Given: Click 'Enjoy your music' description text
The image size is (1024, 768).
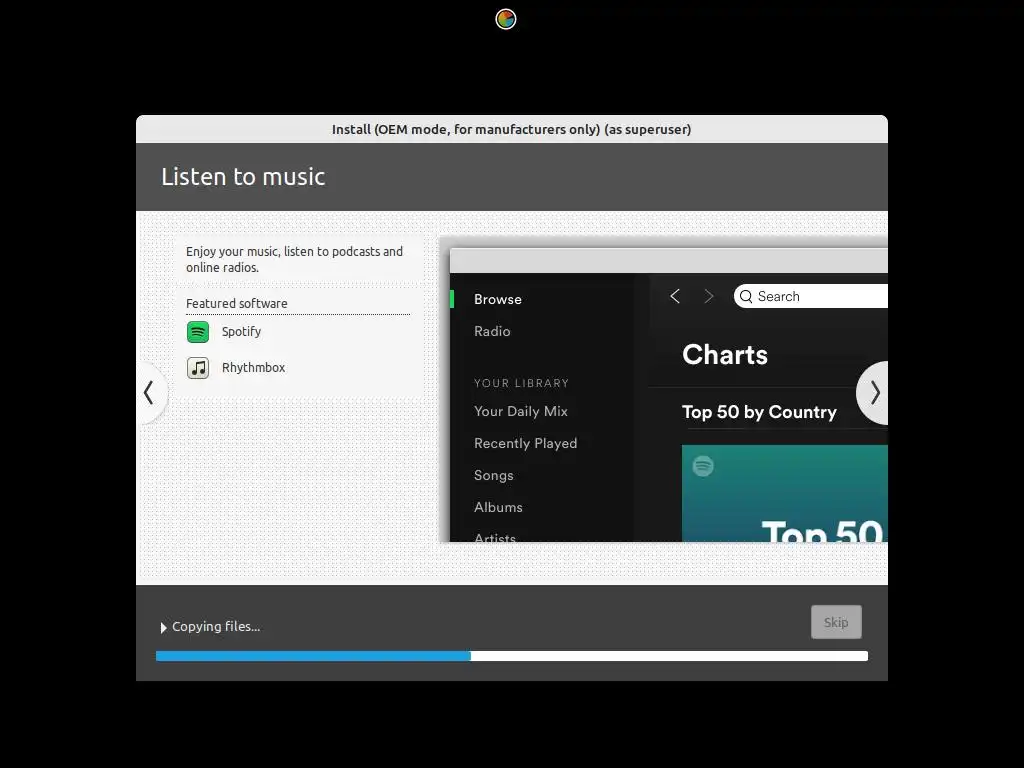Looking at the screenshot, I should [x=295, y=259].
